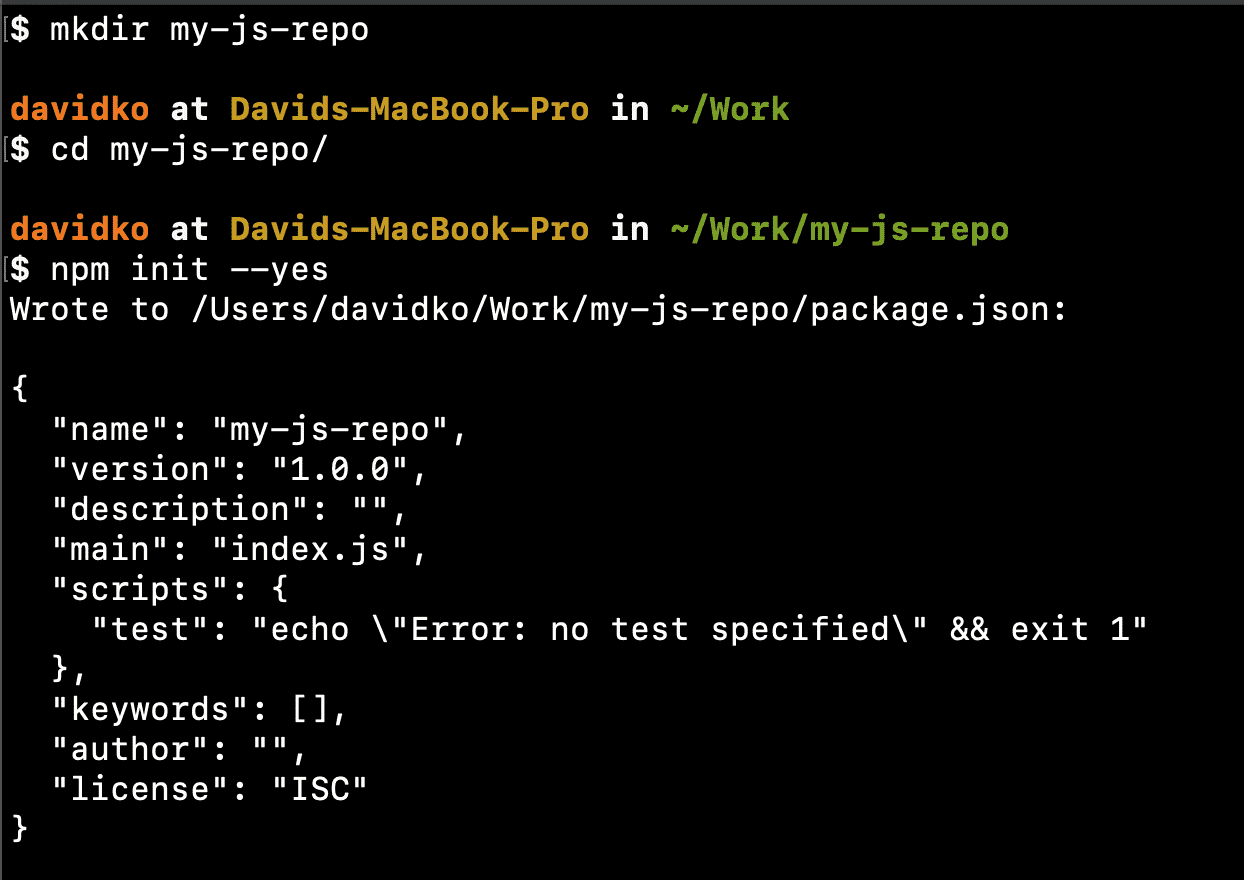Click the opening curly brace of JSON
The width and height of the screenshot is (1244, 880).
pyautogui.click(x=19, y=390)
